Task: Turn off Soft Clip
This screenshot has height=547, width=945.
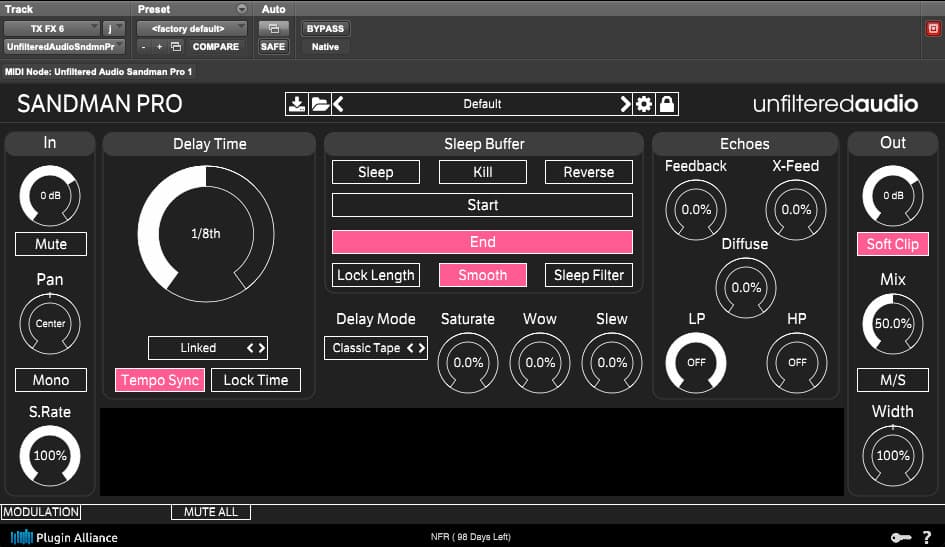Action: 893,244
